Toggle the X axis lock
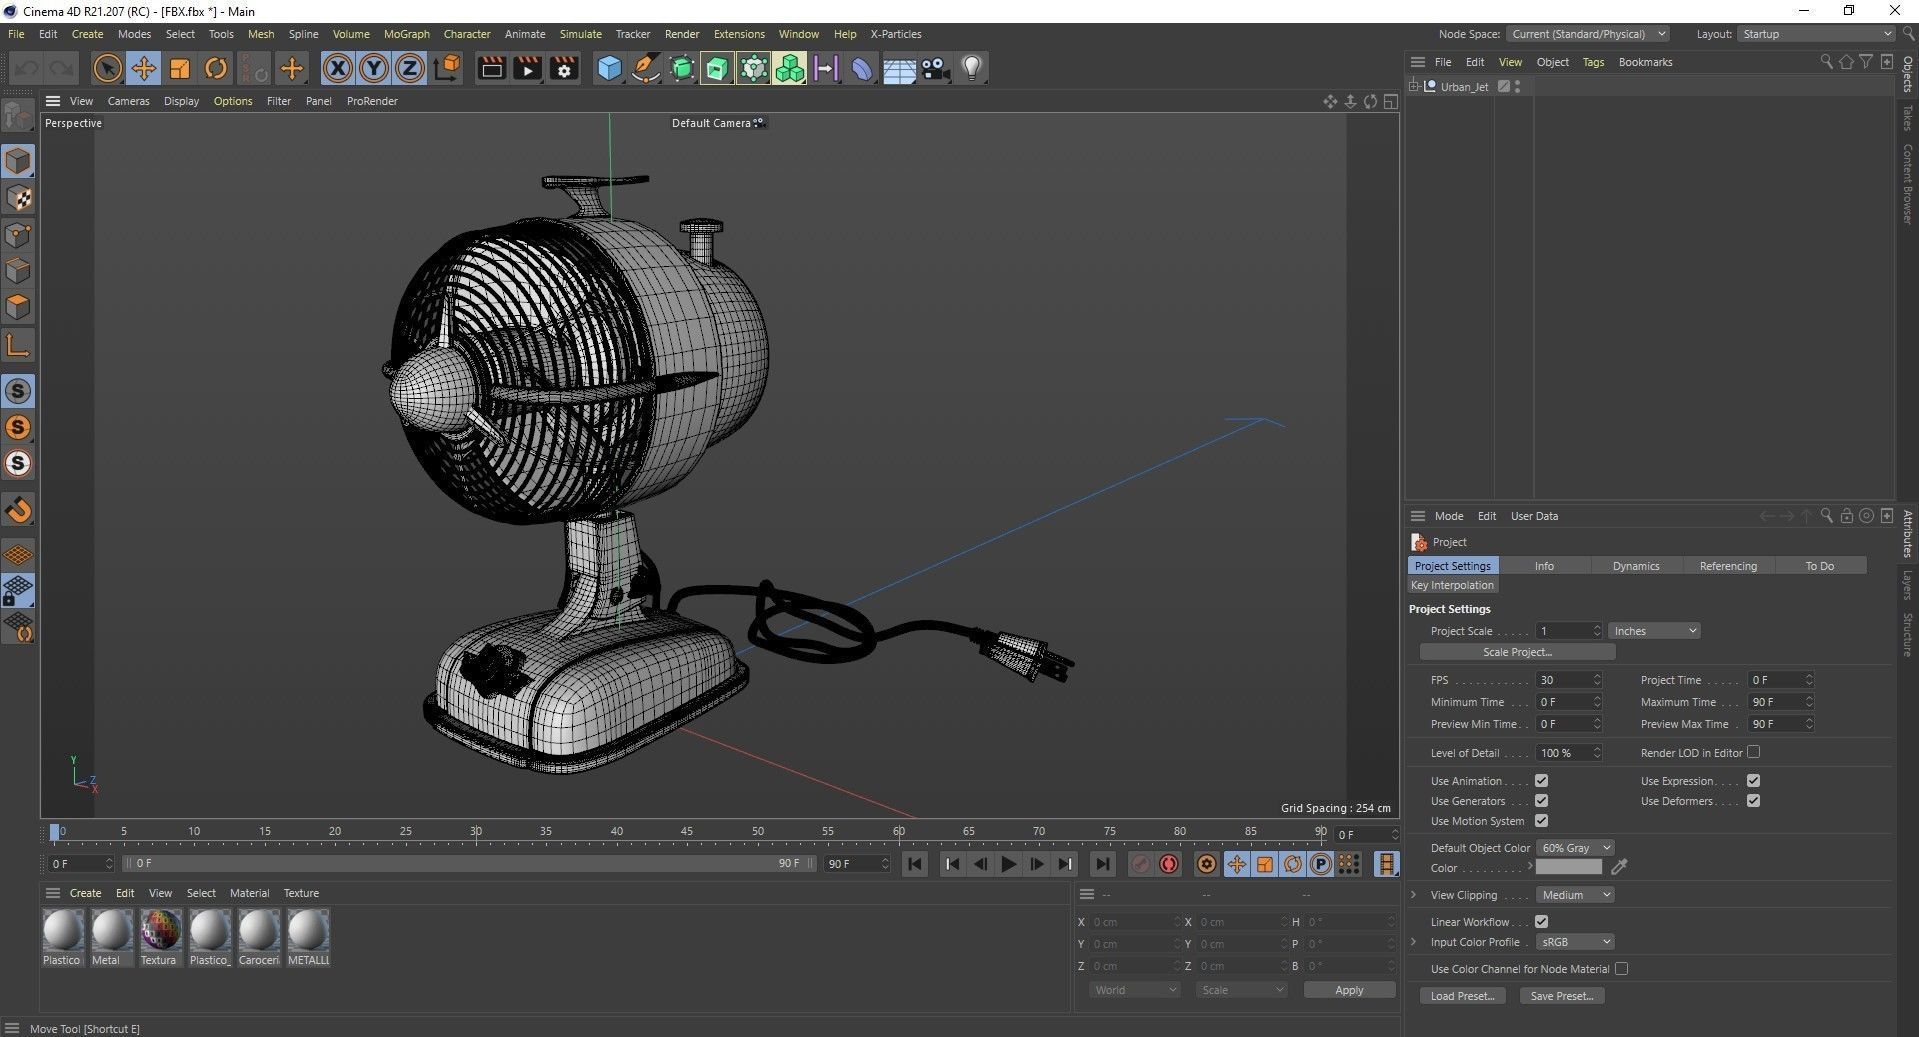This screenshot has height=1037, width=1919. 338,68
